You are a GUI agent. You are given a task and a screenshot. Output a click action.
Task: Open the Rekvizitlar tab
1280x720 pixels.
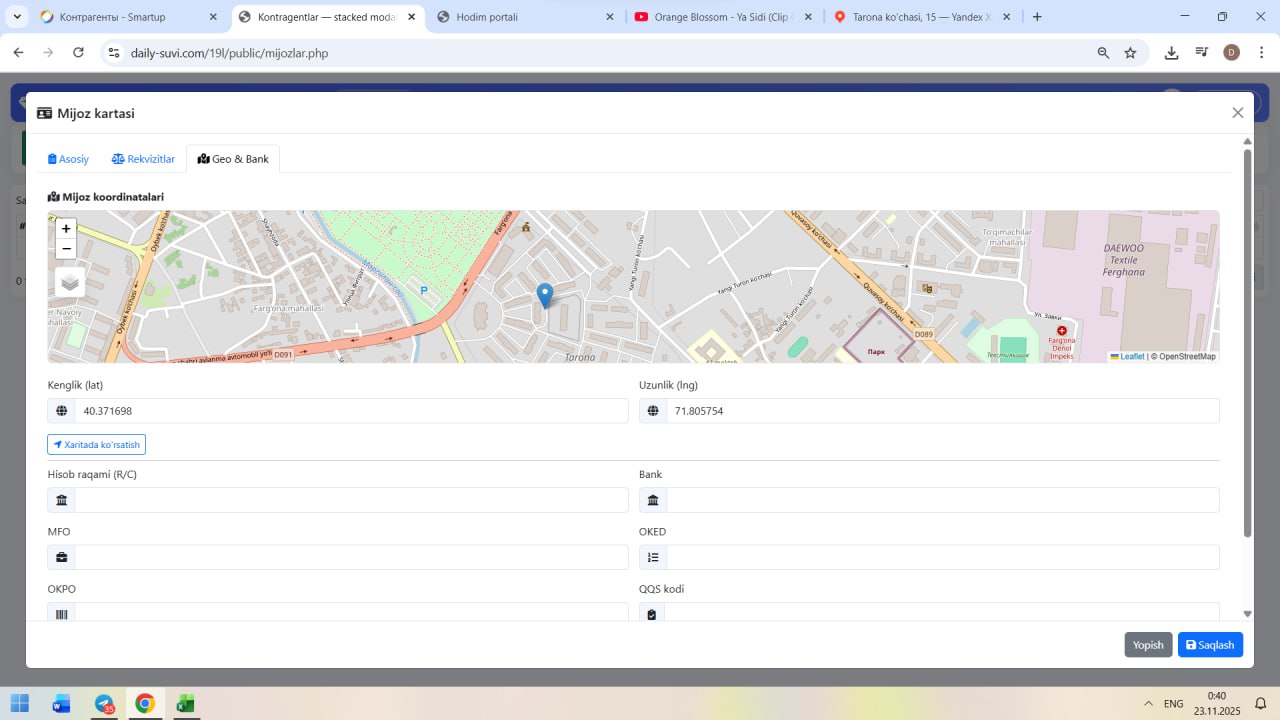[143, 159]
